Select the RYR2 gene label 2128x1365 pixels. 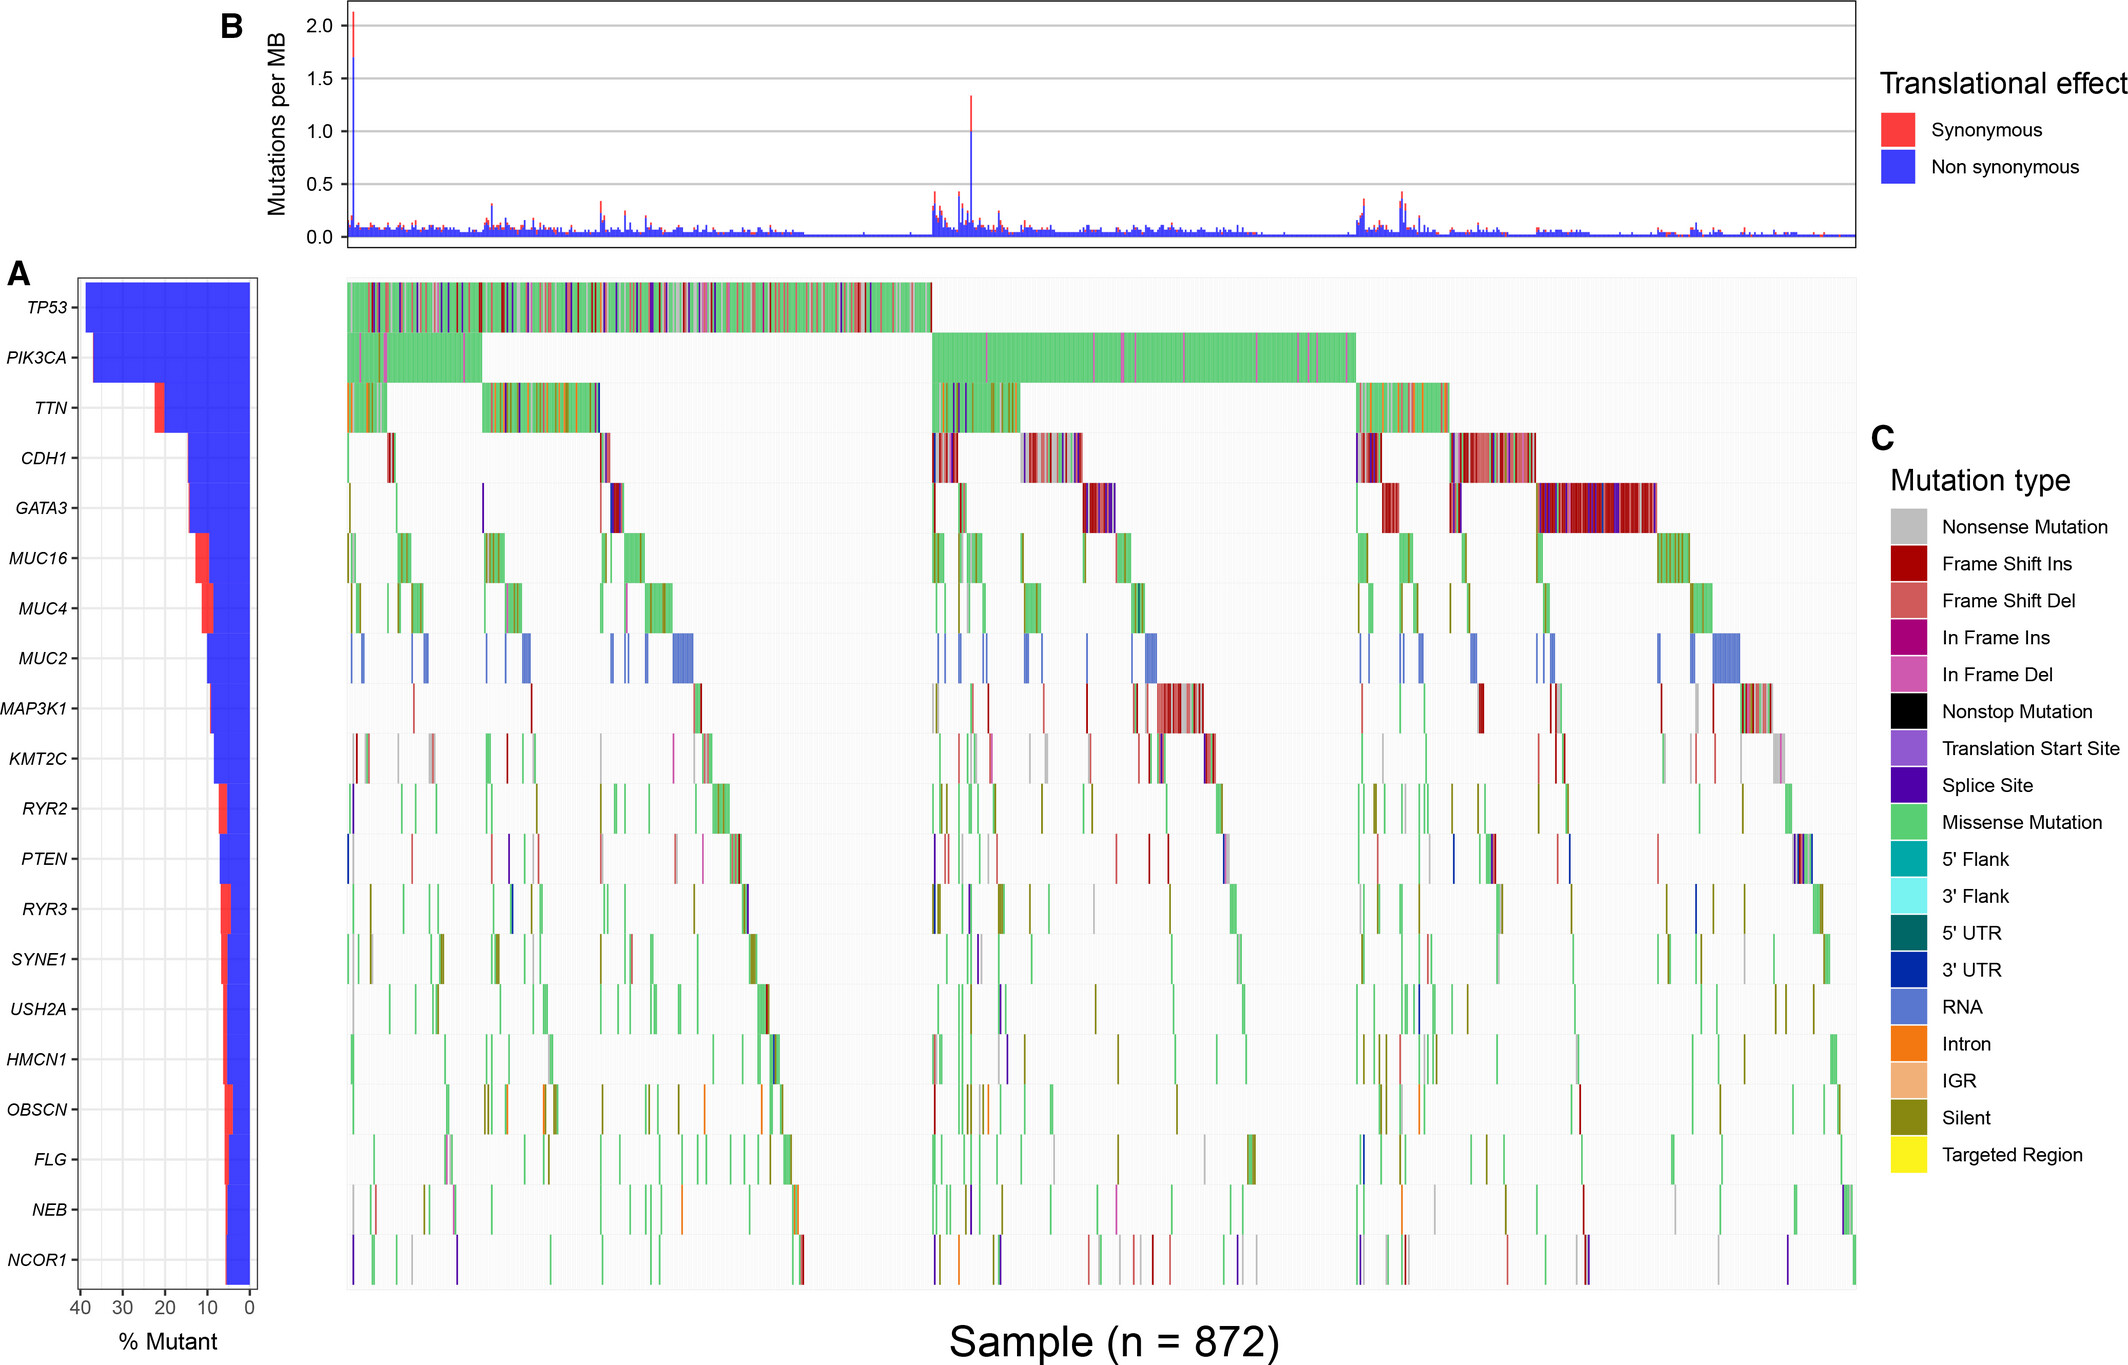[45, 808]
